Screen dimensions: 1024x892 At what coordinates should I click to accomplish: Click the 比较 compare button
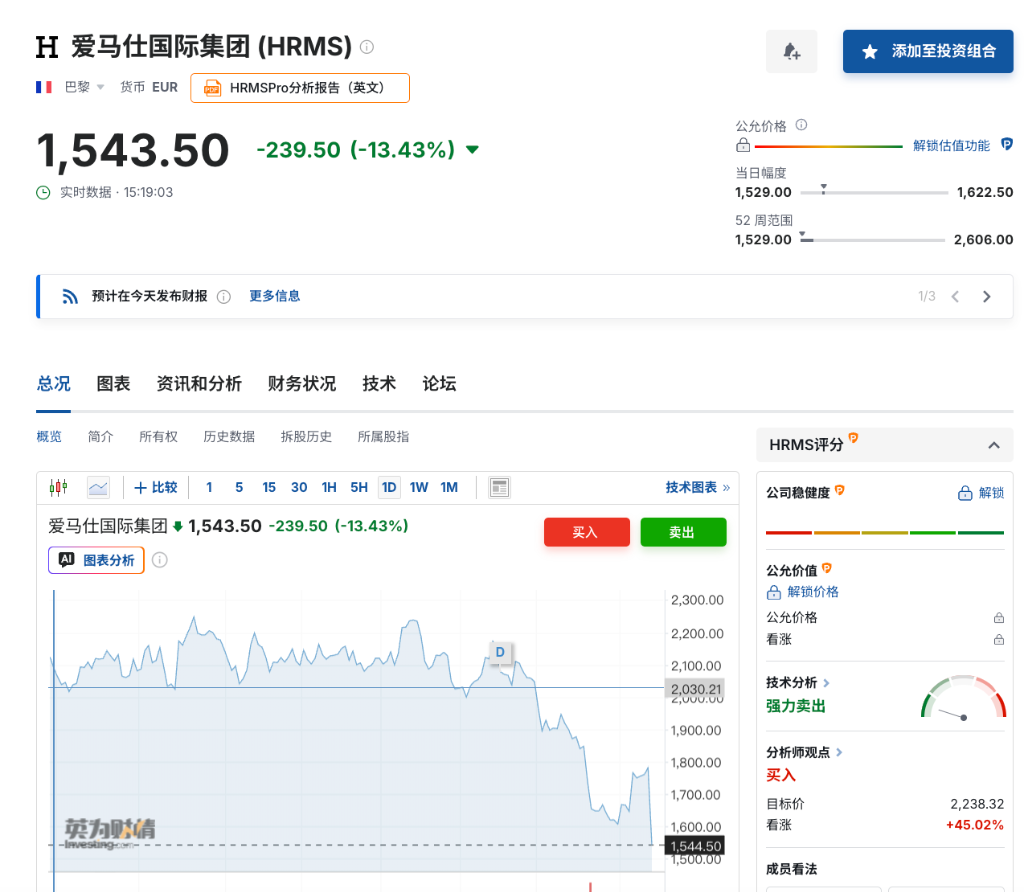tap(155, 488)
